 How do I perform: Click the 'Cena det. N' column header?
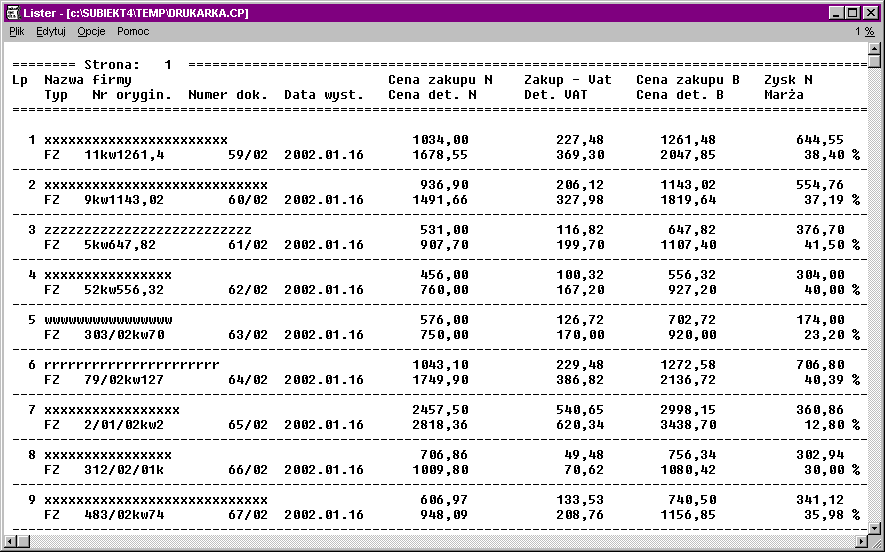432,95
